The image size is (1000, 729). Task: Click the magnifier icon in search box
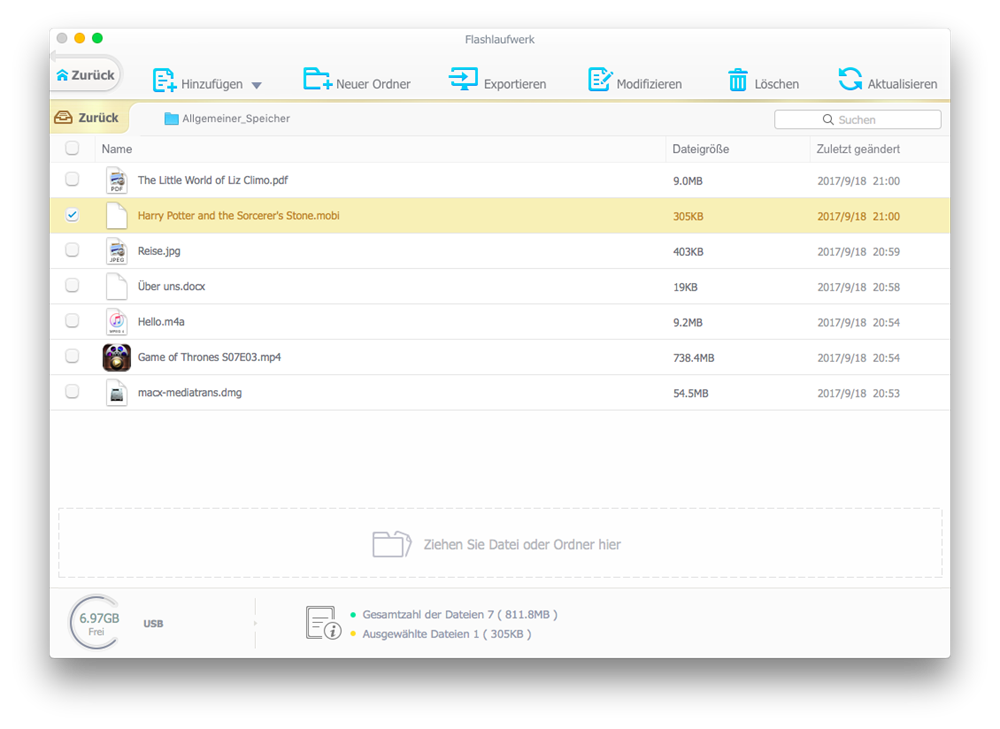(x=828, y=119)
